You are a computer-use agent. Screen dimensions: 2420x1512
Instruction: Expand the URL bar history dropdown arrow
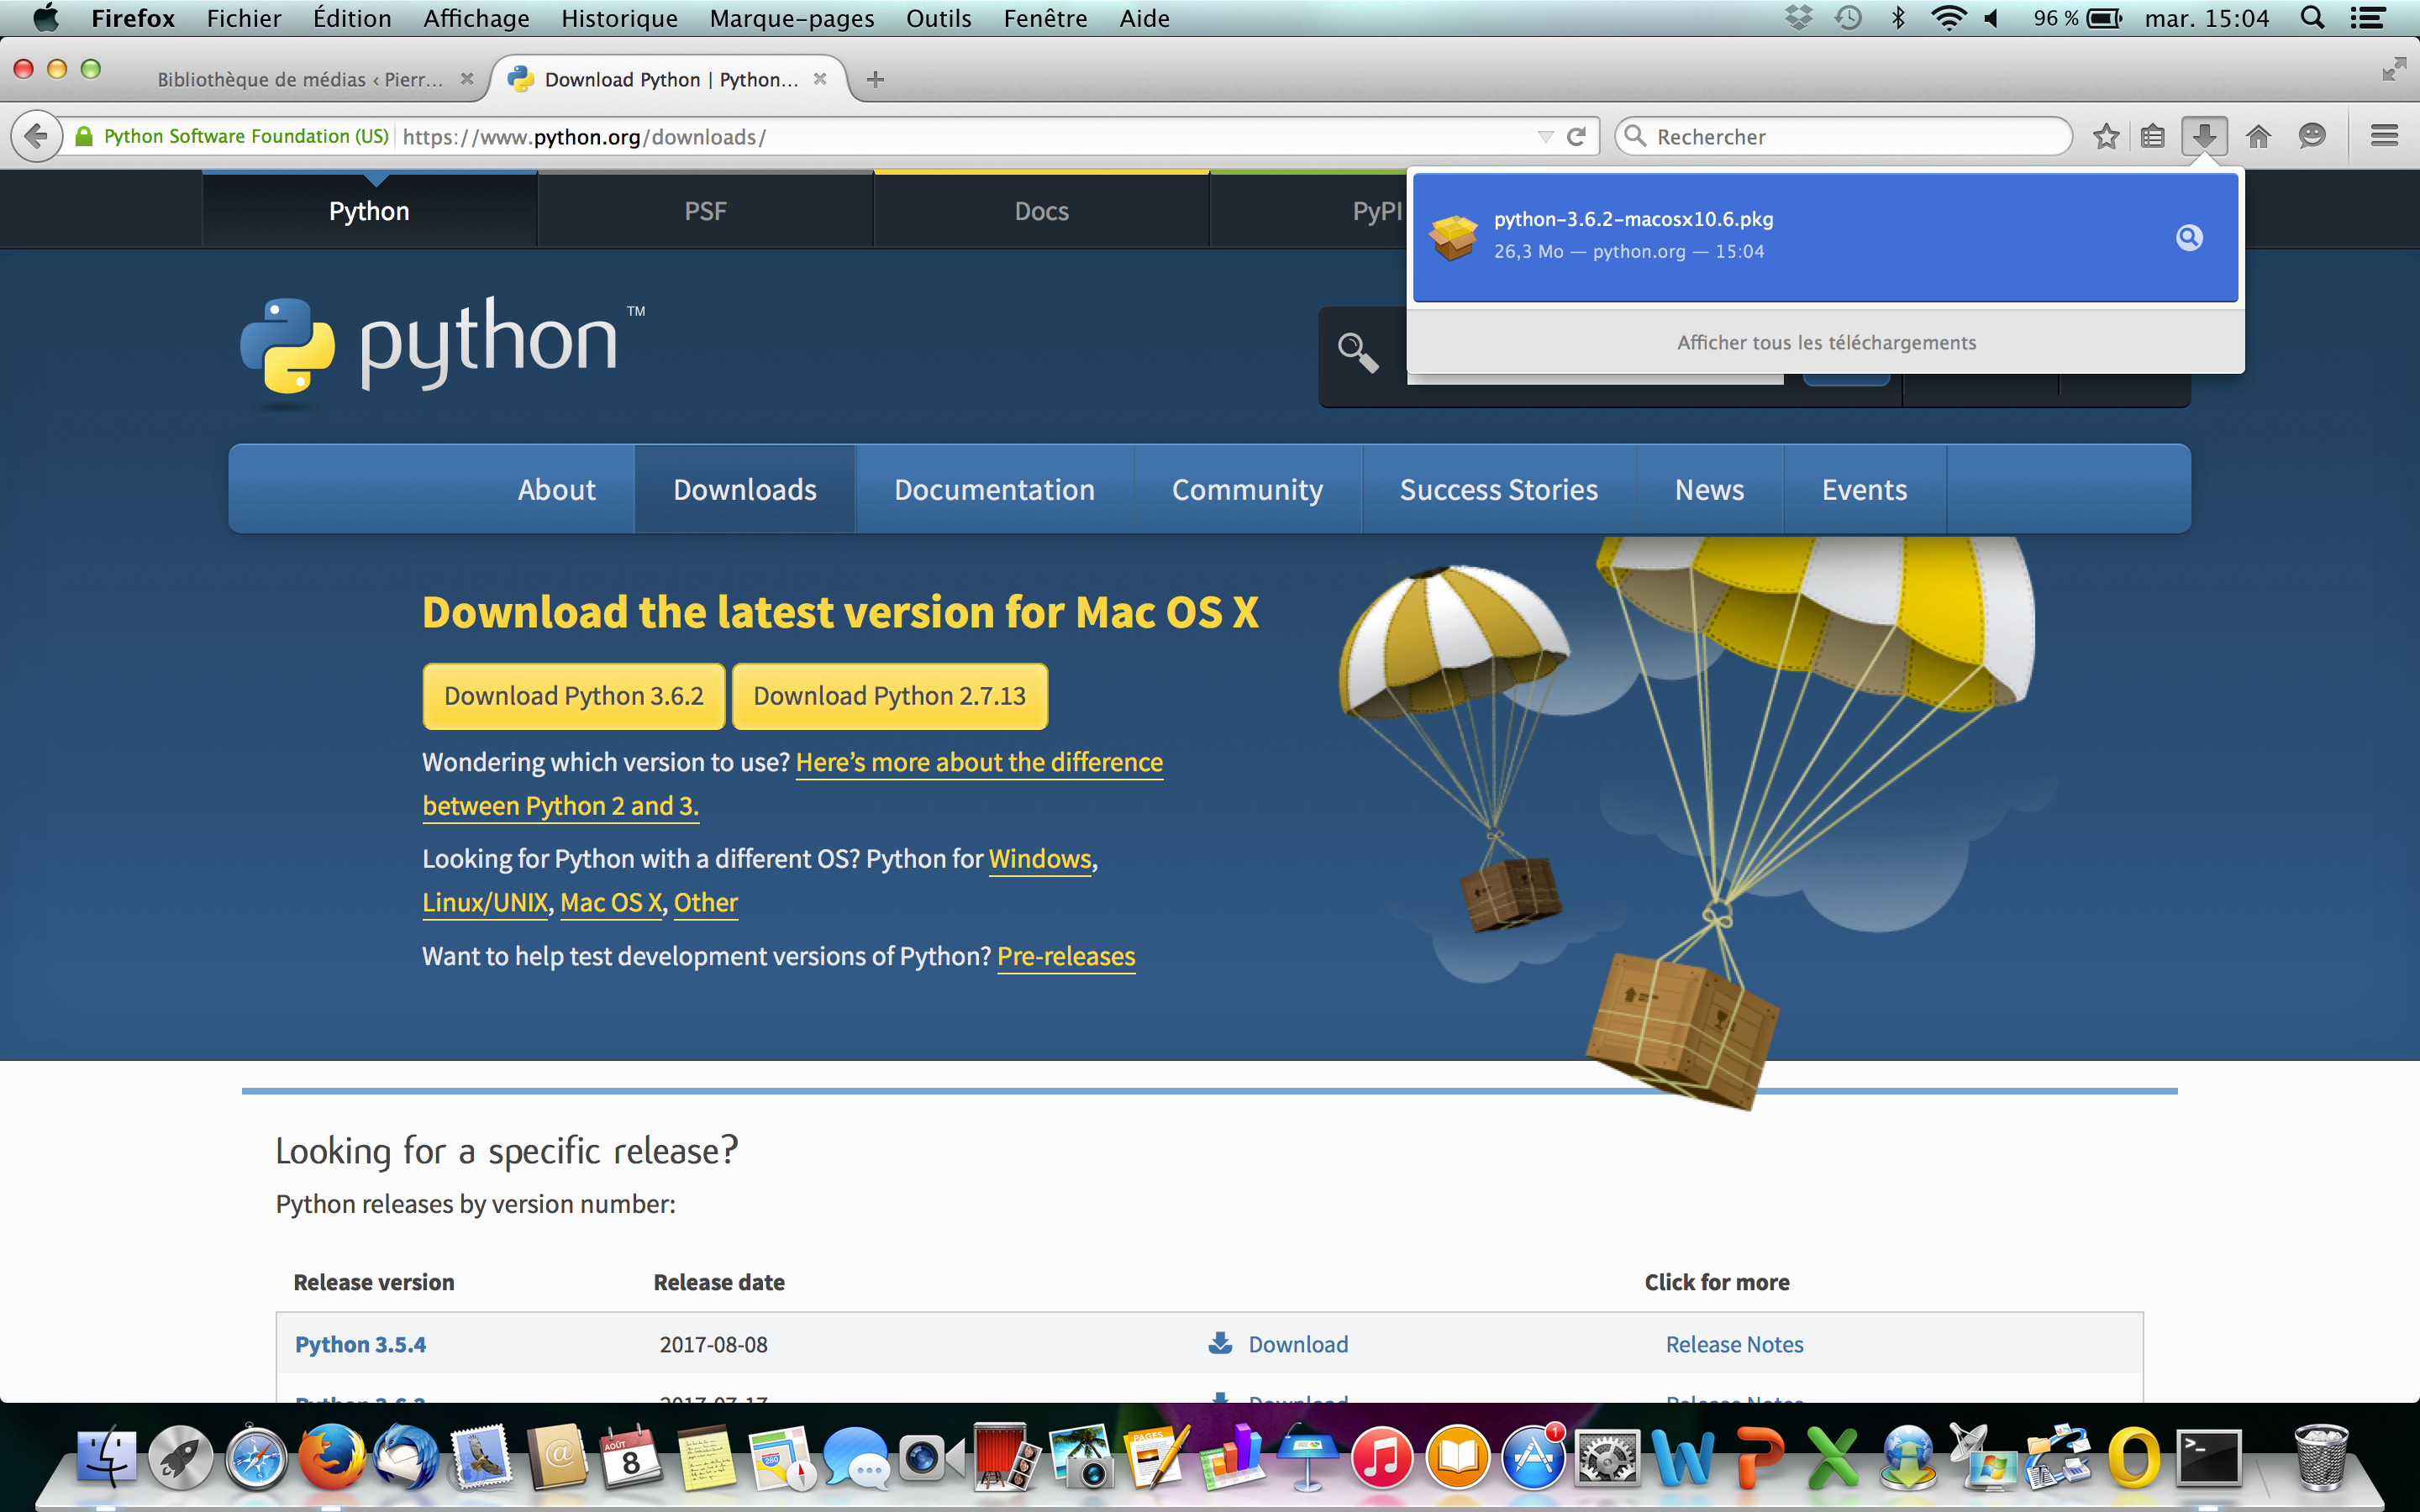coord(1545,136)
